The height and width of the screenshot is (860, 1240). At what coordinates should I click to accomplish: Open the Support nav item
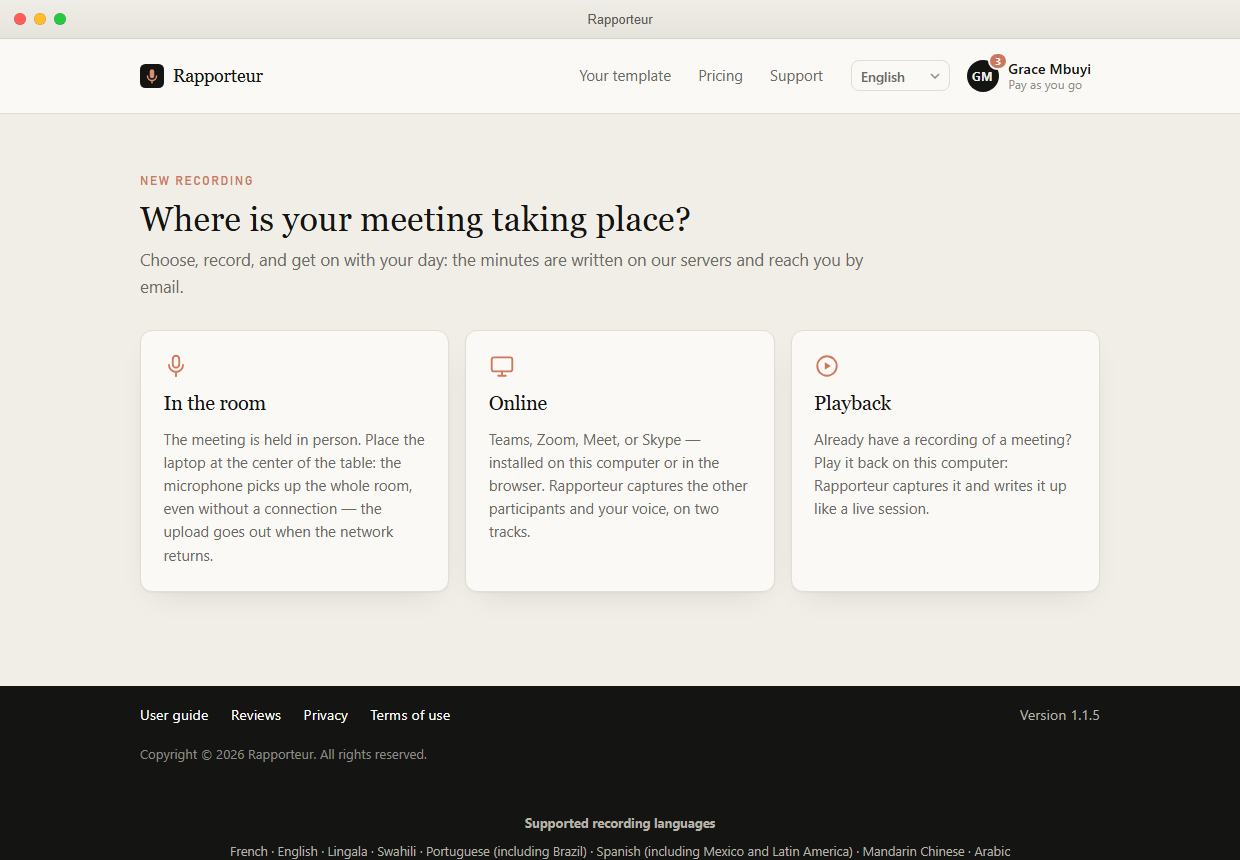click(x=796, y=76)
